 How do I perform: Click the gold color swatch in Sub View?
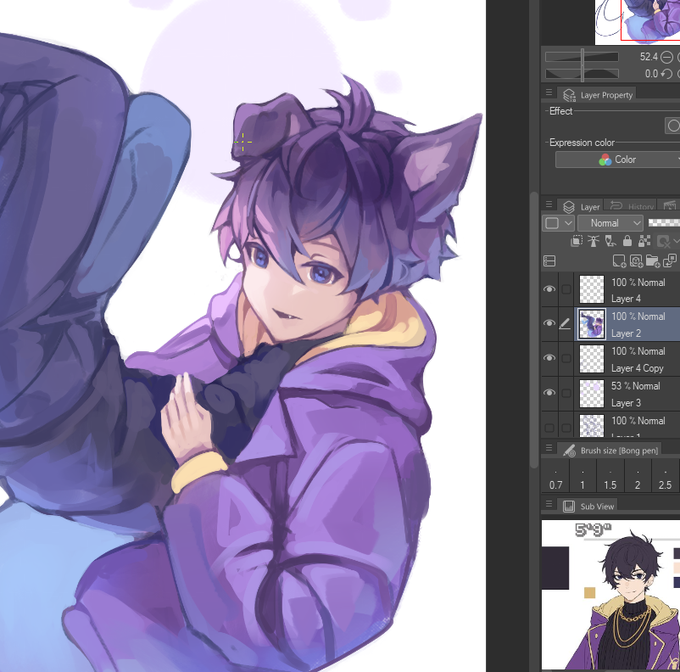click(590, 593)
